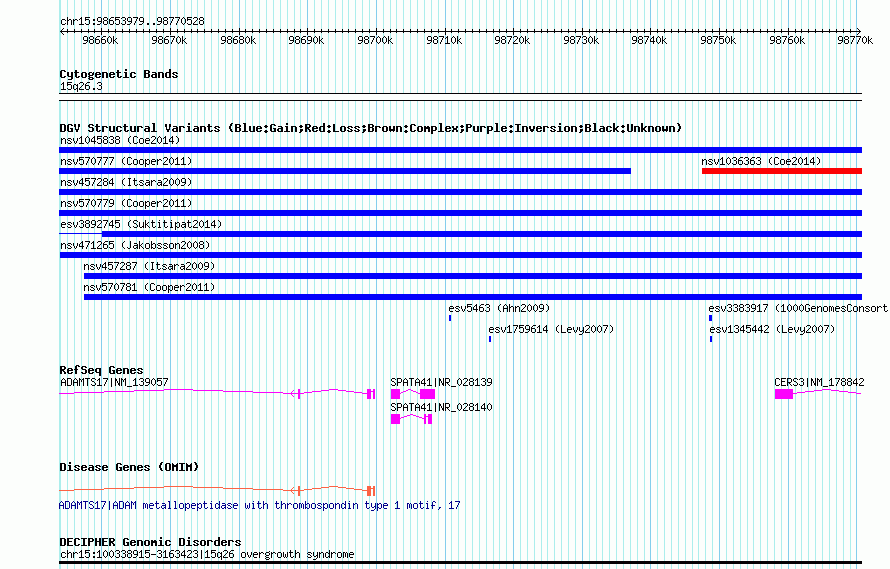Click the 98660k ruler position
The width and height of the screenshot is (890, 569).
100,40
